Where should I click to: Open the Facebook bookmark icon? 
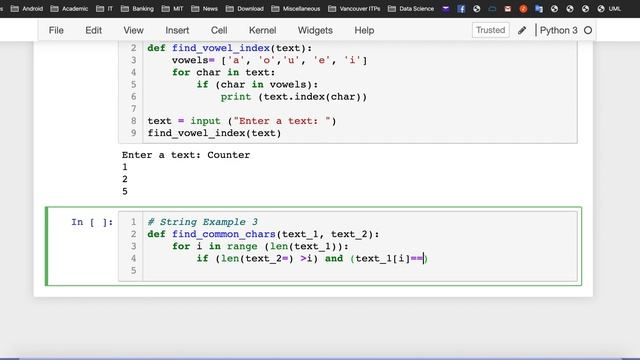point(461,9)
